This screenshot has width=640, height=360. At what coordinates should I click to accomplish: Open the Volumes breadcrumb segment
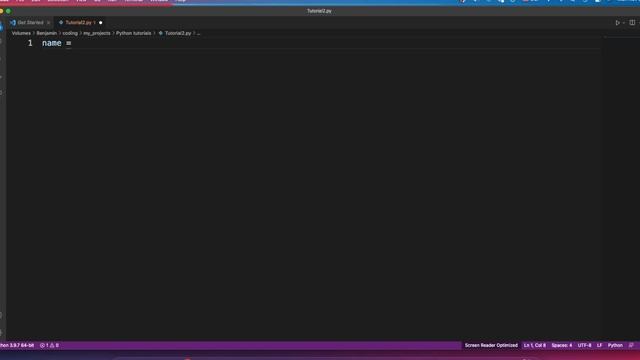(21, 33)
